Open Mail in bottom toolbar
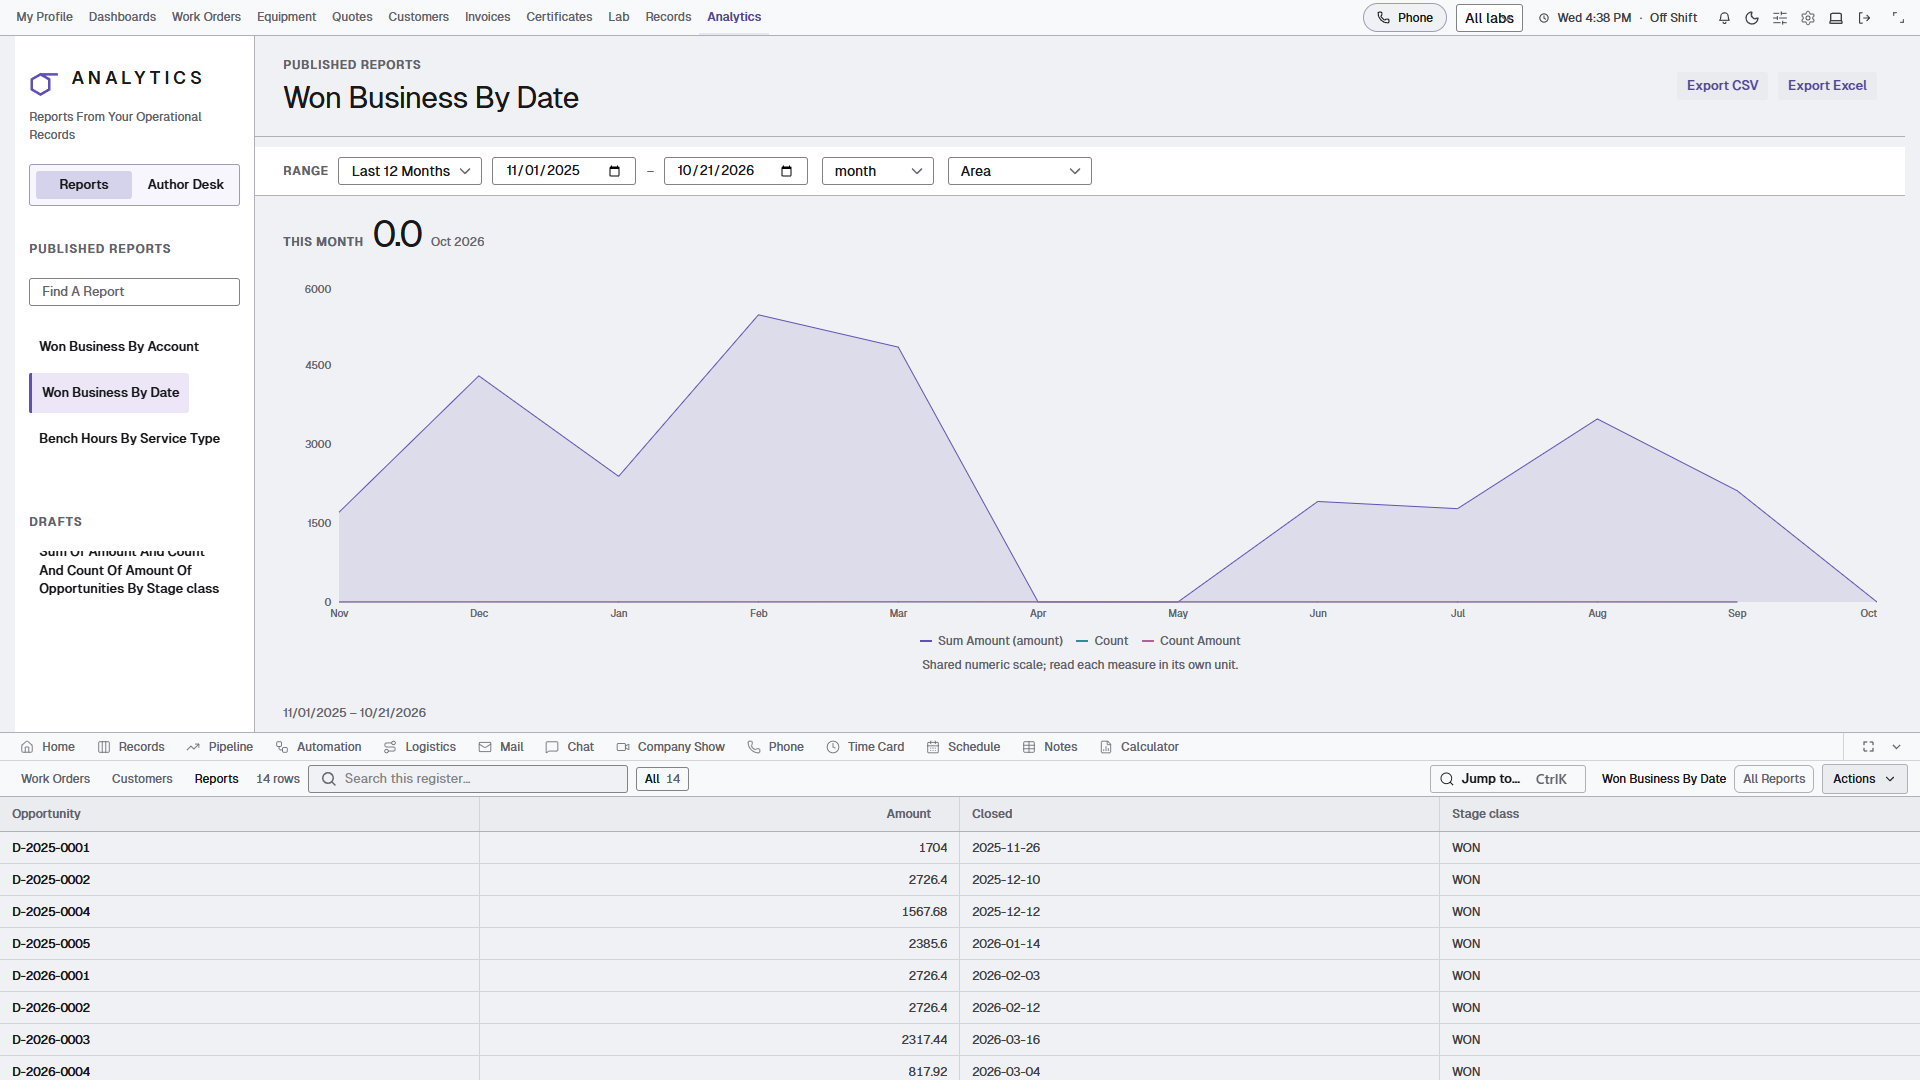1920x1080 pixels. point(501,747)
